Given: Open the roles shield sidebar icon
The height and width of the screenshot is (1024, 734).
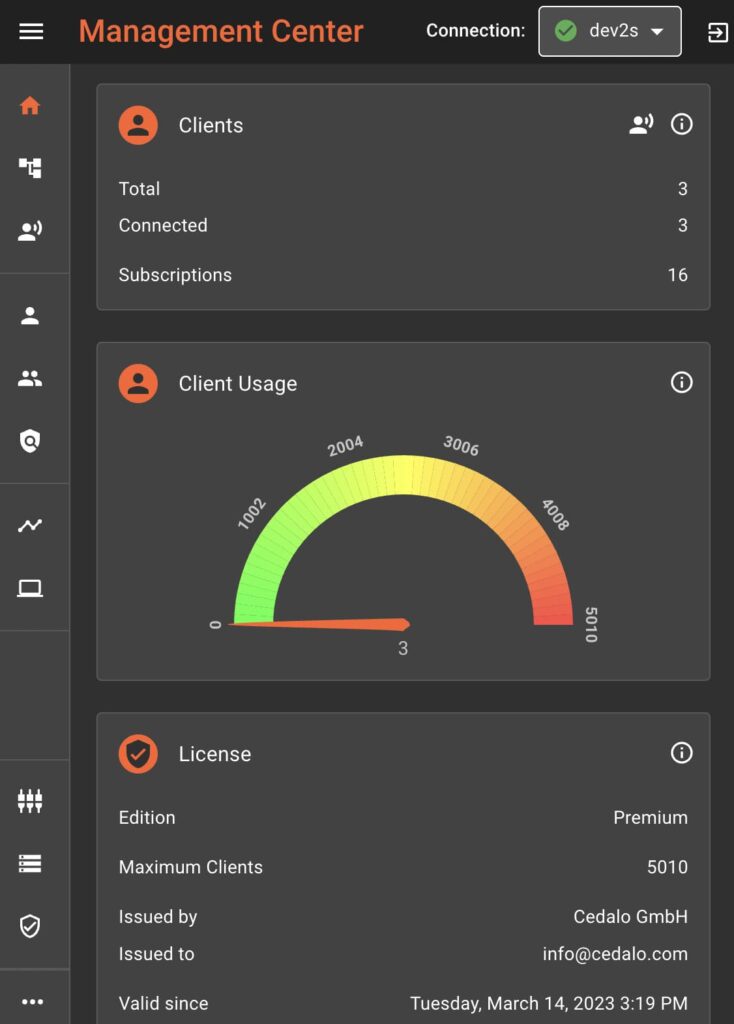Looking at the screenshot, I should 30,441.
